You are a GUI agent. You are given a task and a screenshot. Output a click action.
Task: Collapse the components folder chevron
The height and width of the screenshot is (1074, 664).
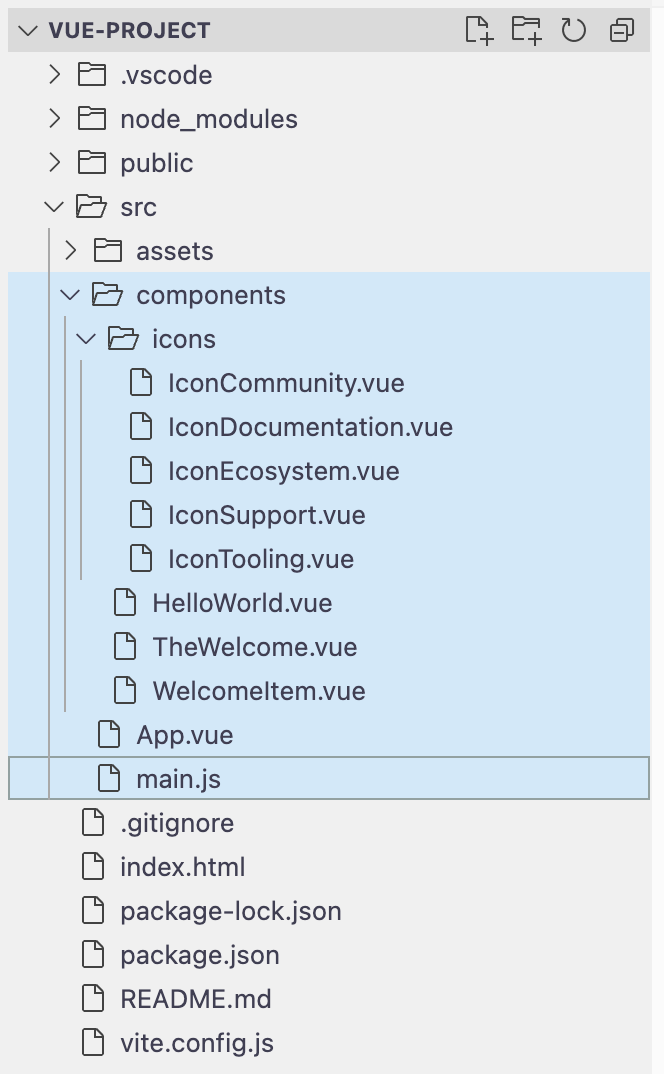tap(70, 295)
